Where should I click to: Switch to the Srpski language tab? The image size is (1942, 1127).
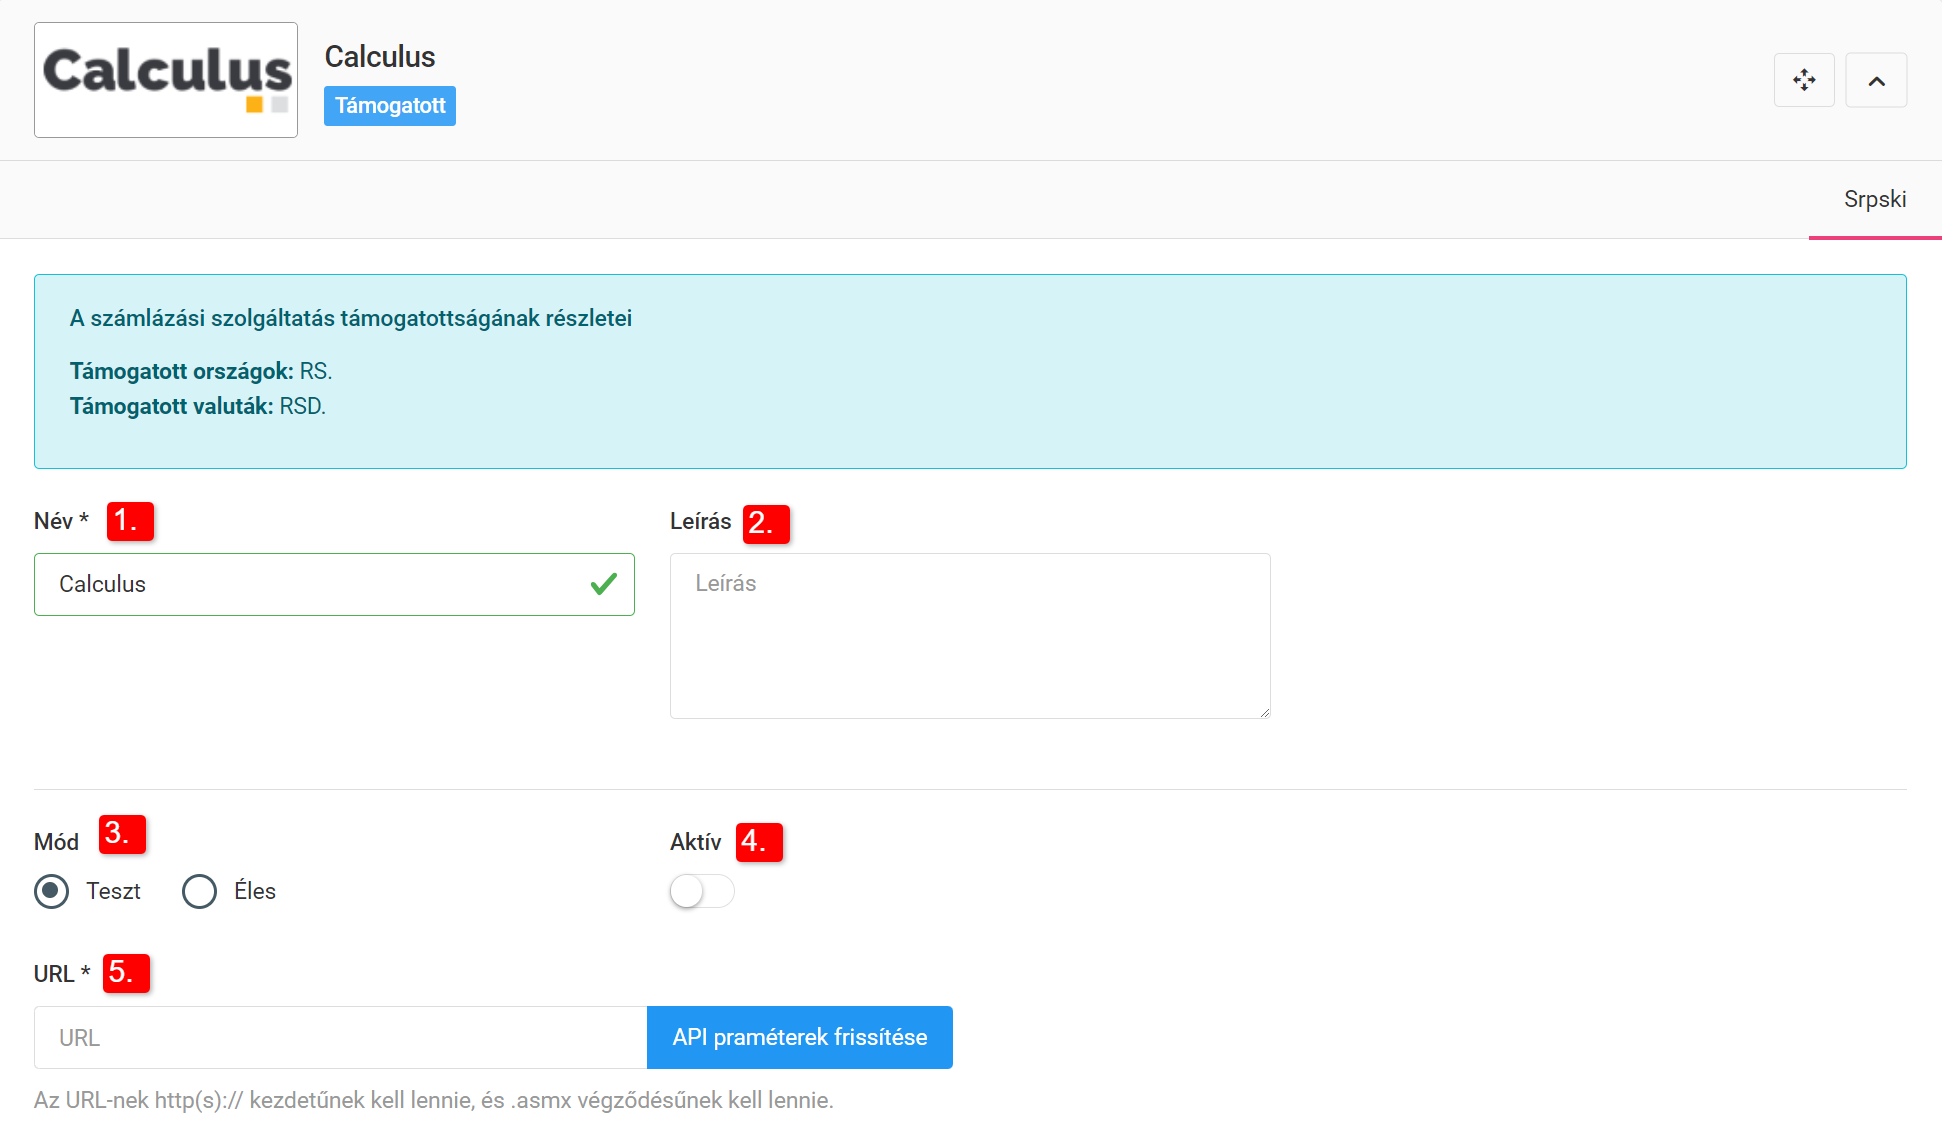tap(1874, 199)
